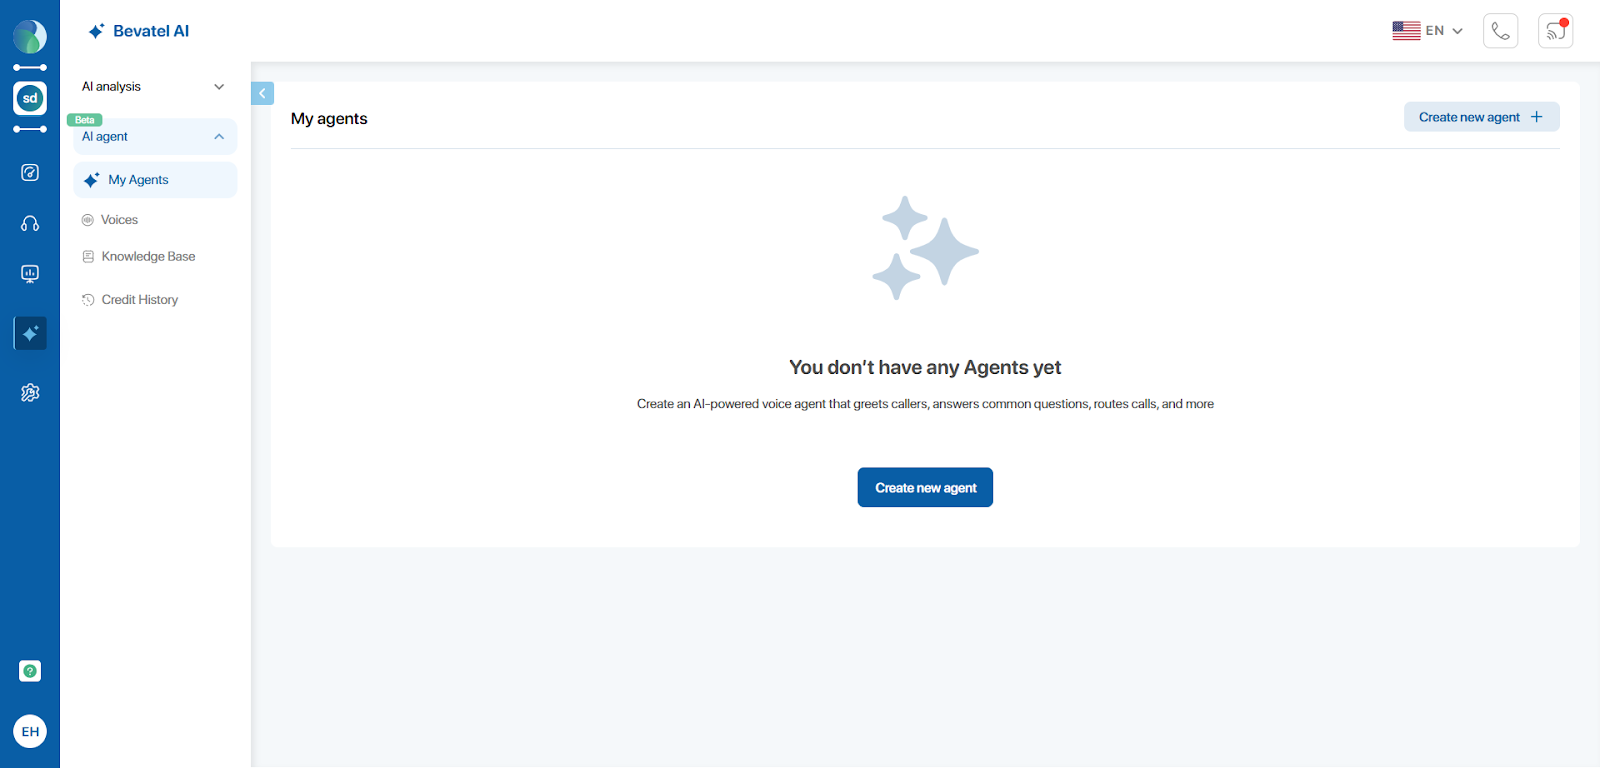Open the settings gear icon in left rail
The height and width of the screenshot is (768, 1600).
30,393
